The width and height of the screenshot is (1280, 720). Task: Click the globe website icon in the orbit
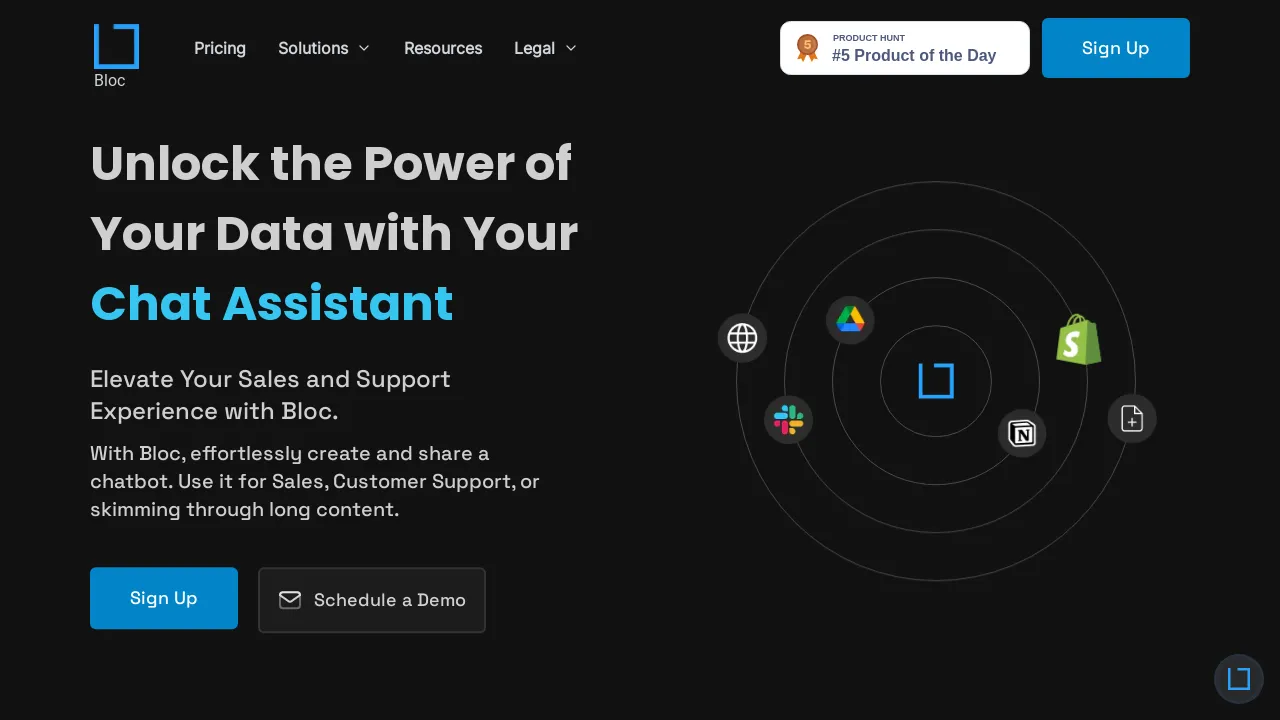[x=742, y=338]
